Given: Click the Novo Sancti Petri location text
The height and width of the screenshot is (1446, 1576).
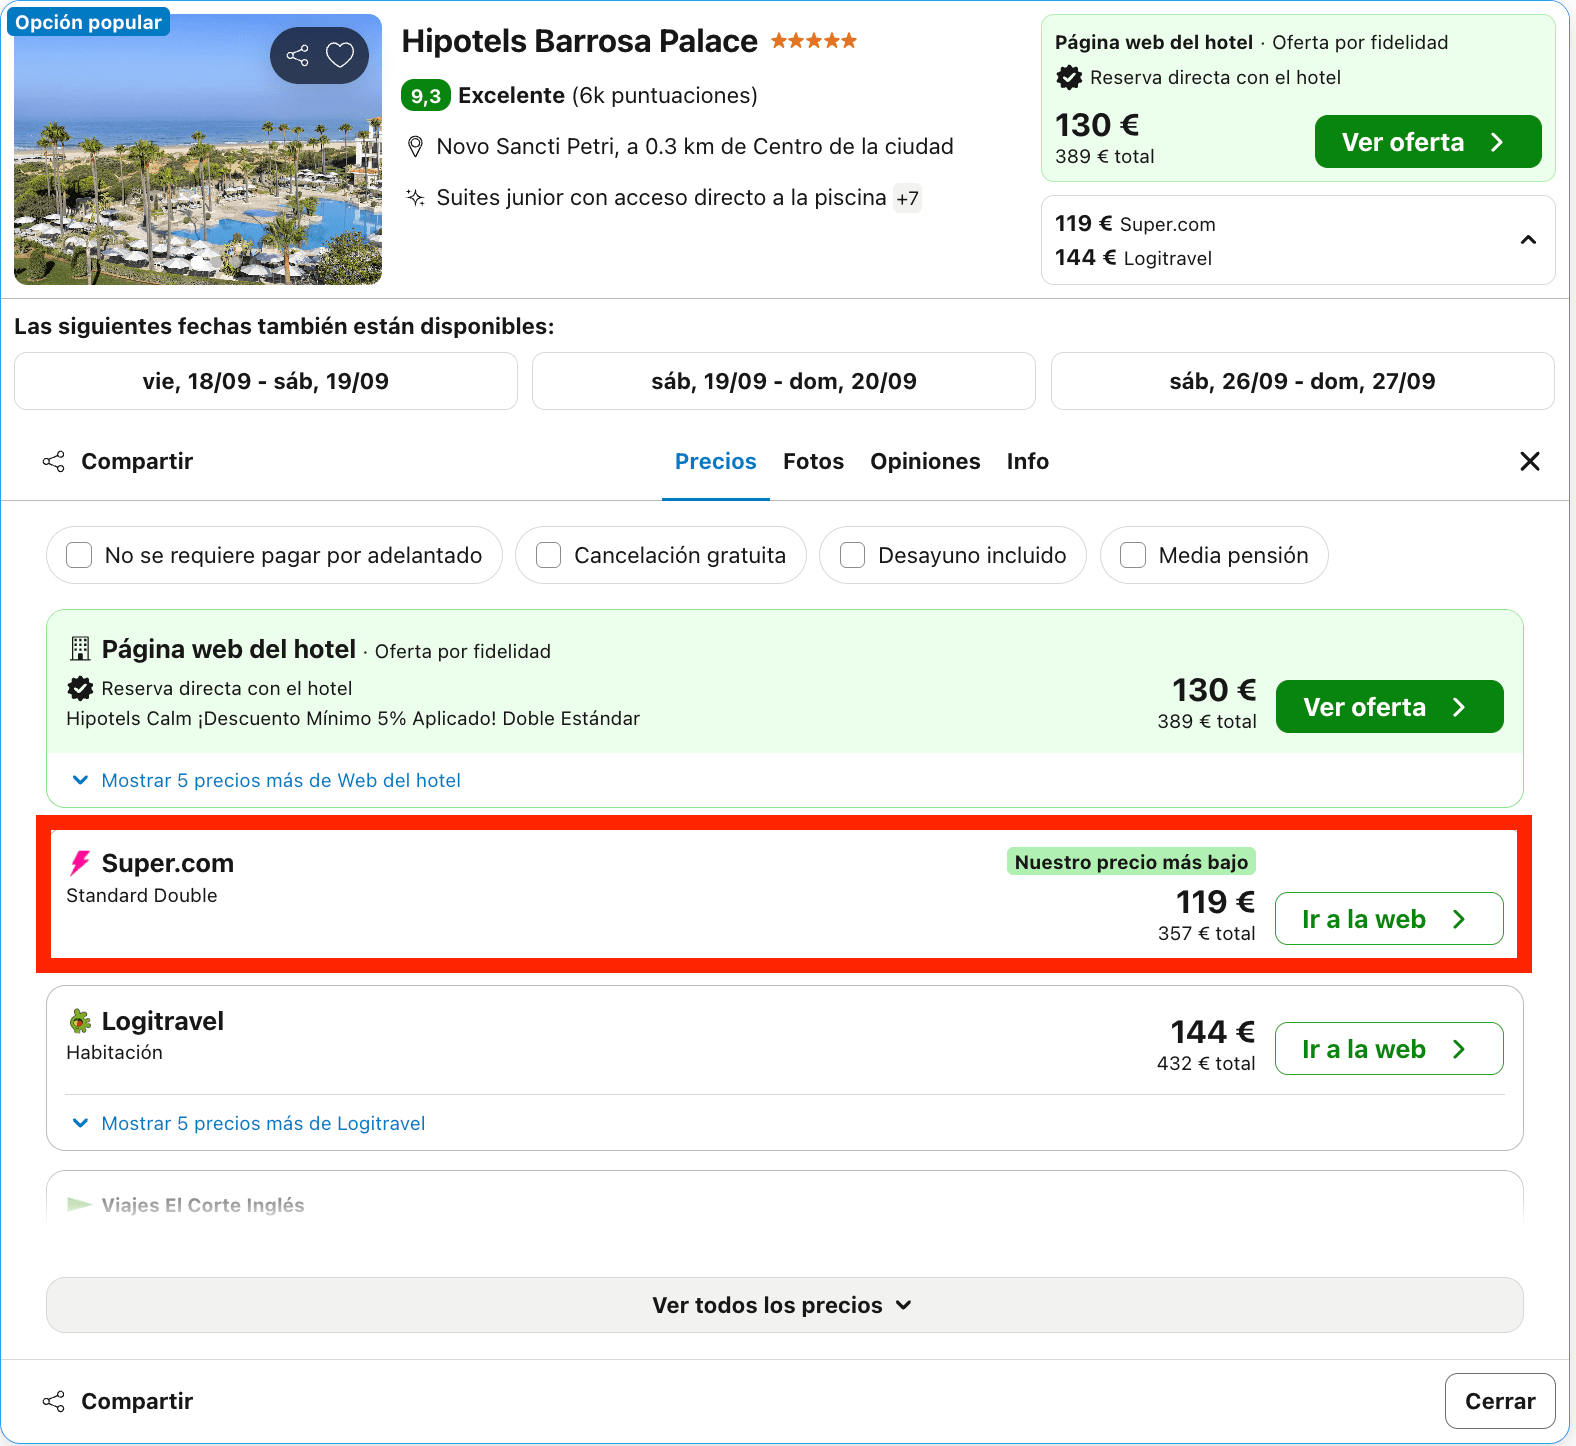Looking at the screenshot, I should pyautogui.click(x=695, y=147).
